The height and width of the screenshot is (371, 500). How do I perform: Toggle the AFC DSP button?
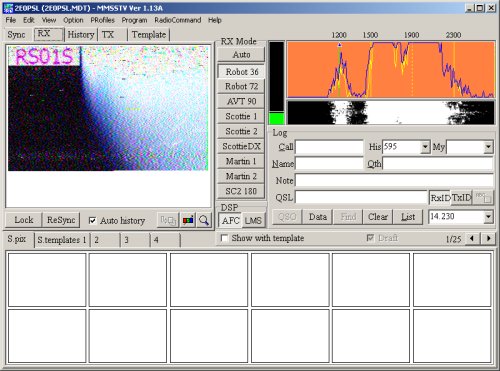click(x=231, y=221)
